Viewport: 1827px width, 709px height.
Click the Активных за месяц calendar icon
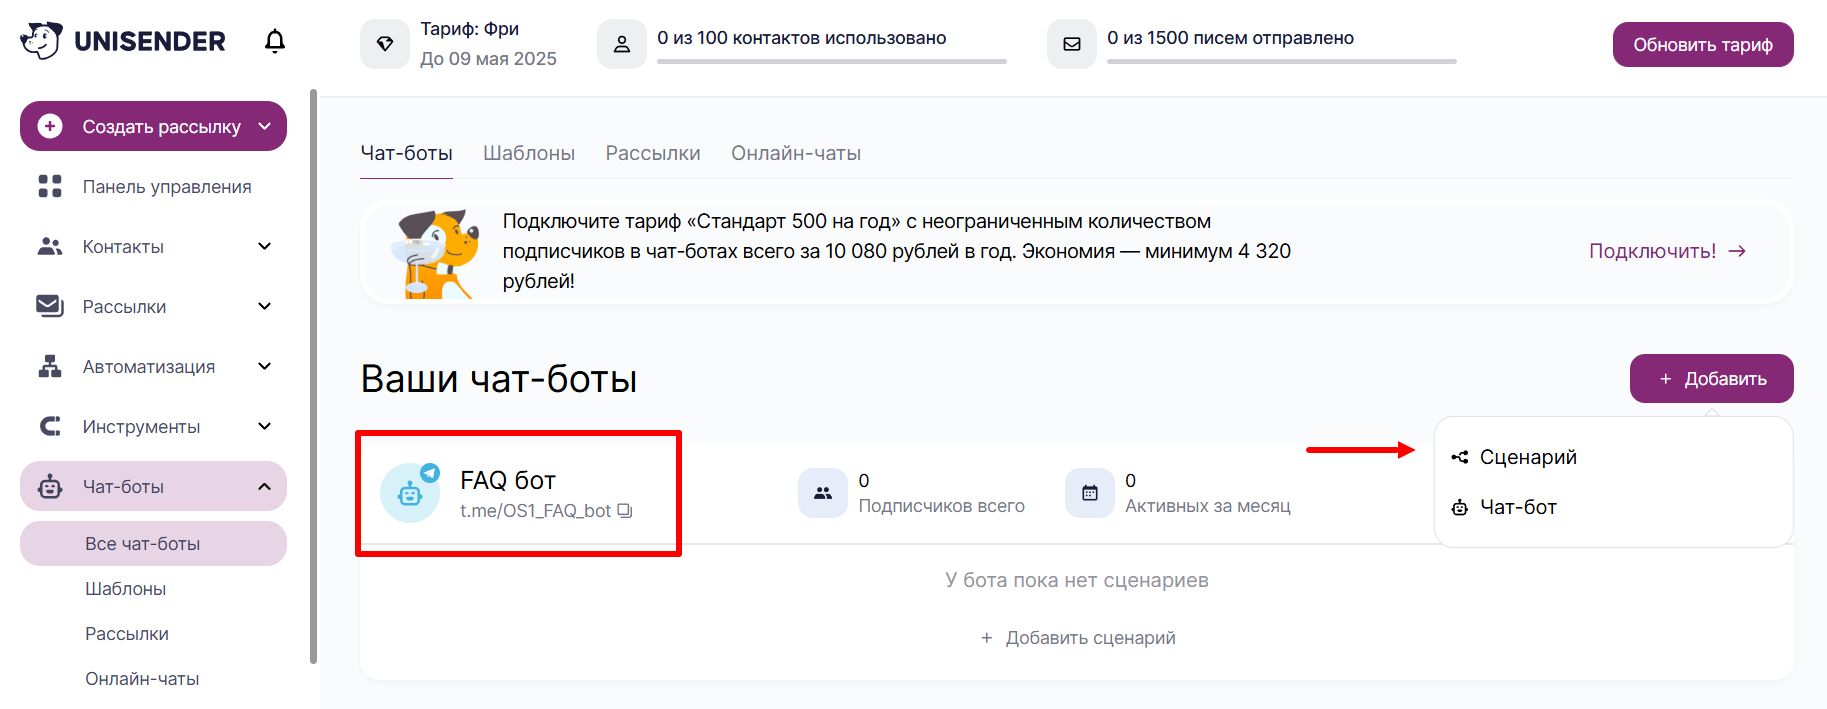tap(1090, 493)
